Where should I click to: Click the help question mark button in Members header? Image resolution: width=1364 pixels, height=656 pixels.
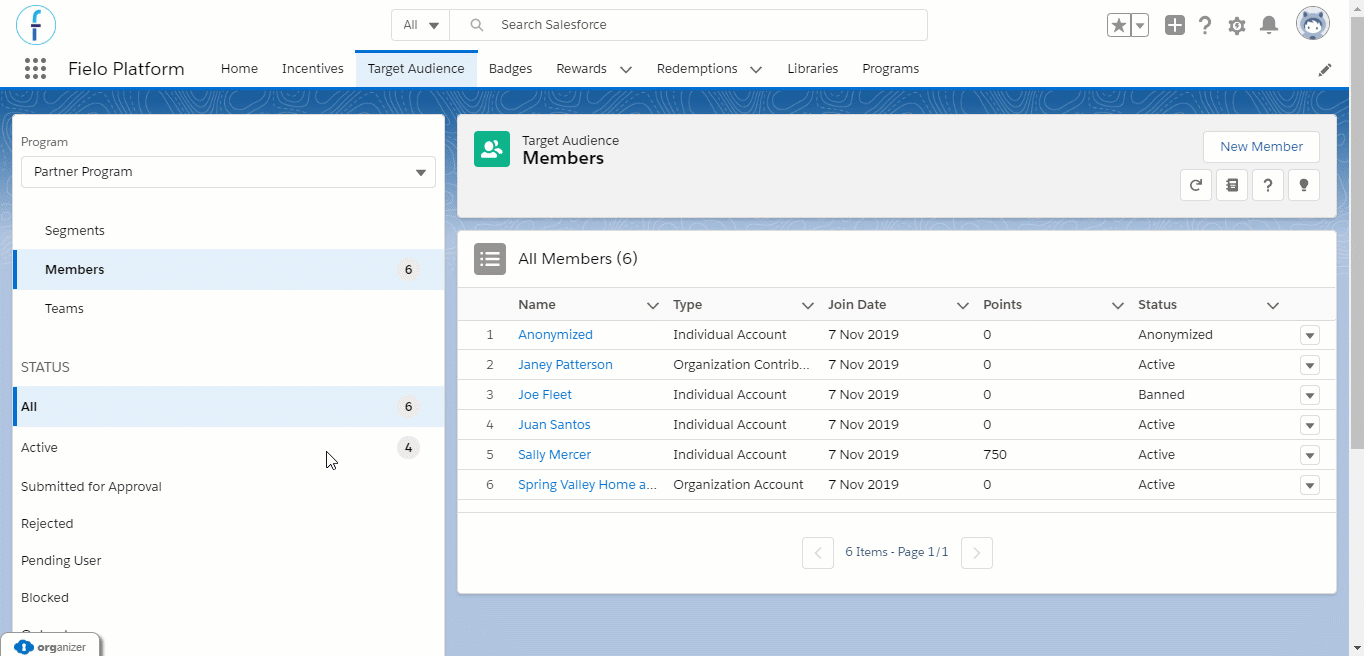[1268, 185]
